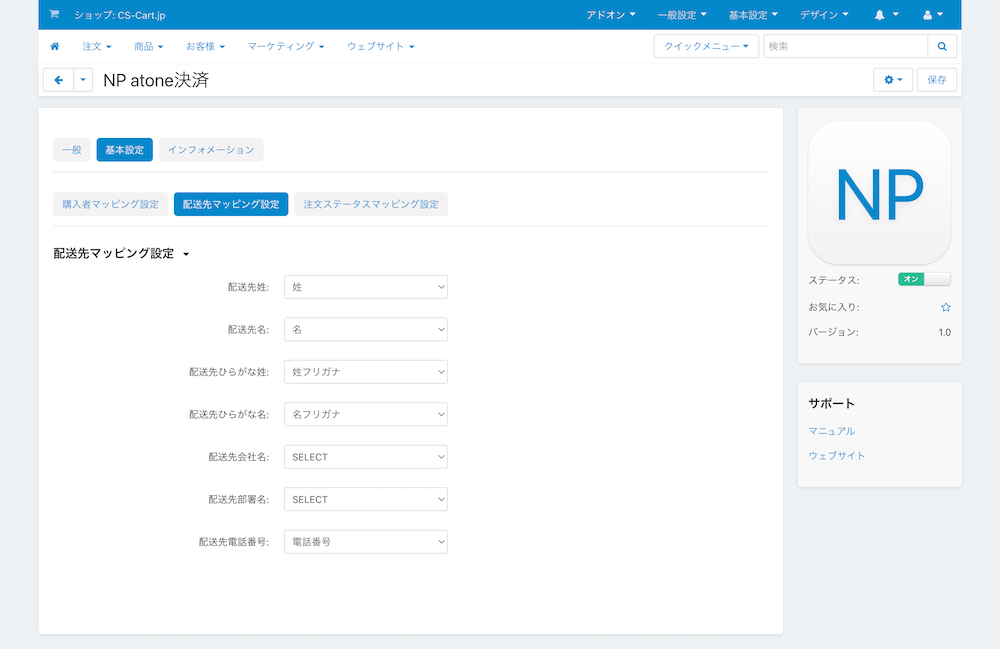Toggle add-on status On switch
1000x649 pixels.
(x=924, y=279)
